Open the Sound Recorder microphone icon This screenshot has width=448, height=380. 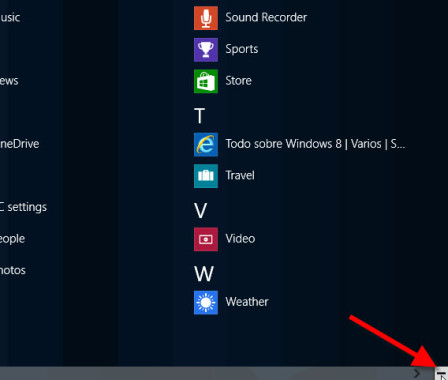(206, 18)
